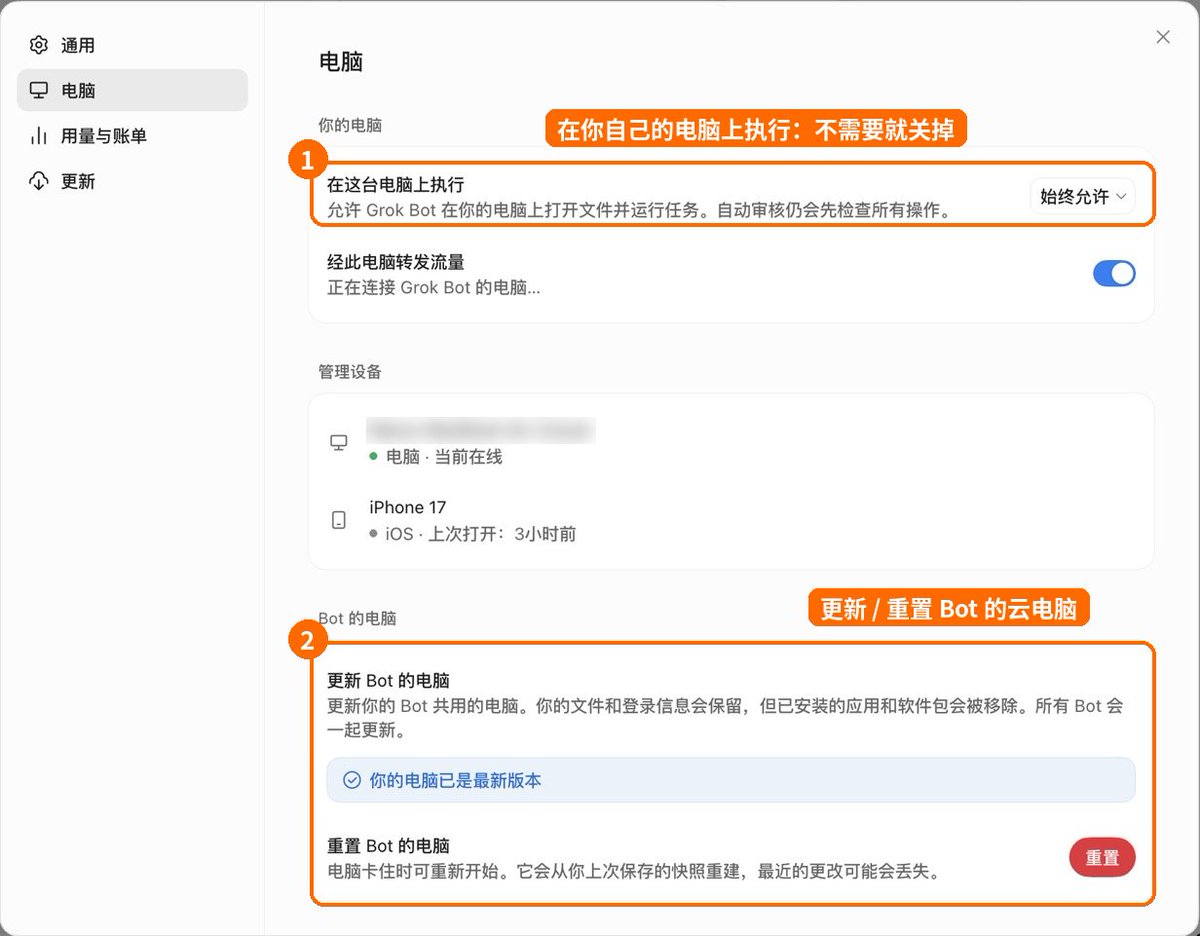Screen dimensions: 1200x936
Task: Click the 管理设备 section heading
Action: point(350,372)
